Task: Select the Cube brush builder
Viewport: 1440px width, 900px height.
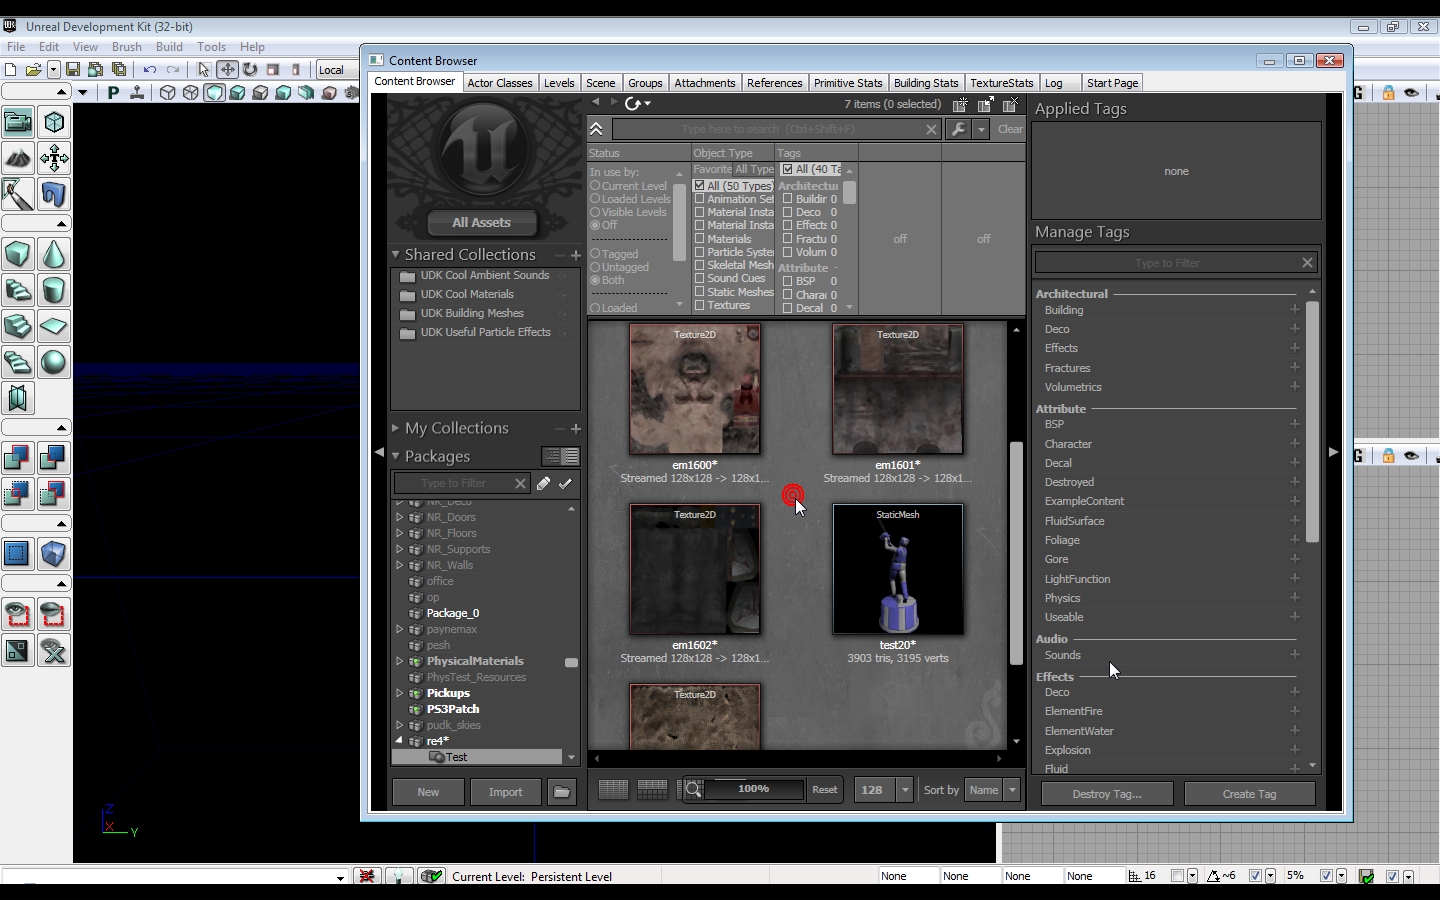Action: (17, 254)
